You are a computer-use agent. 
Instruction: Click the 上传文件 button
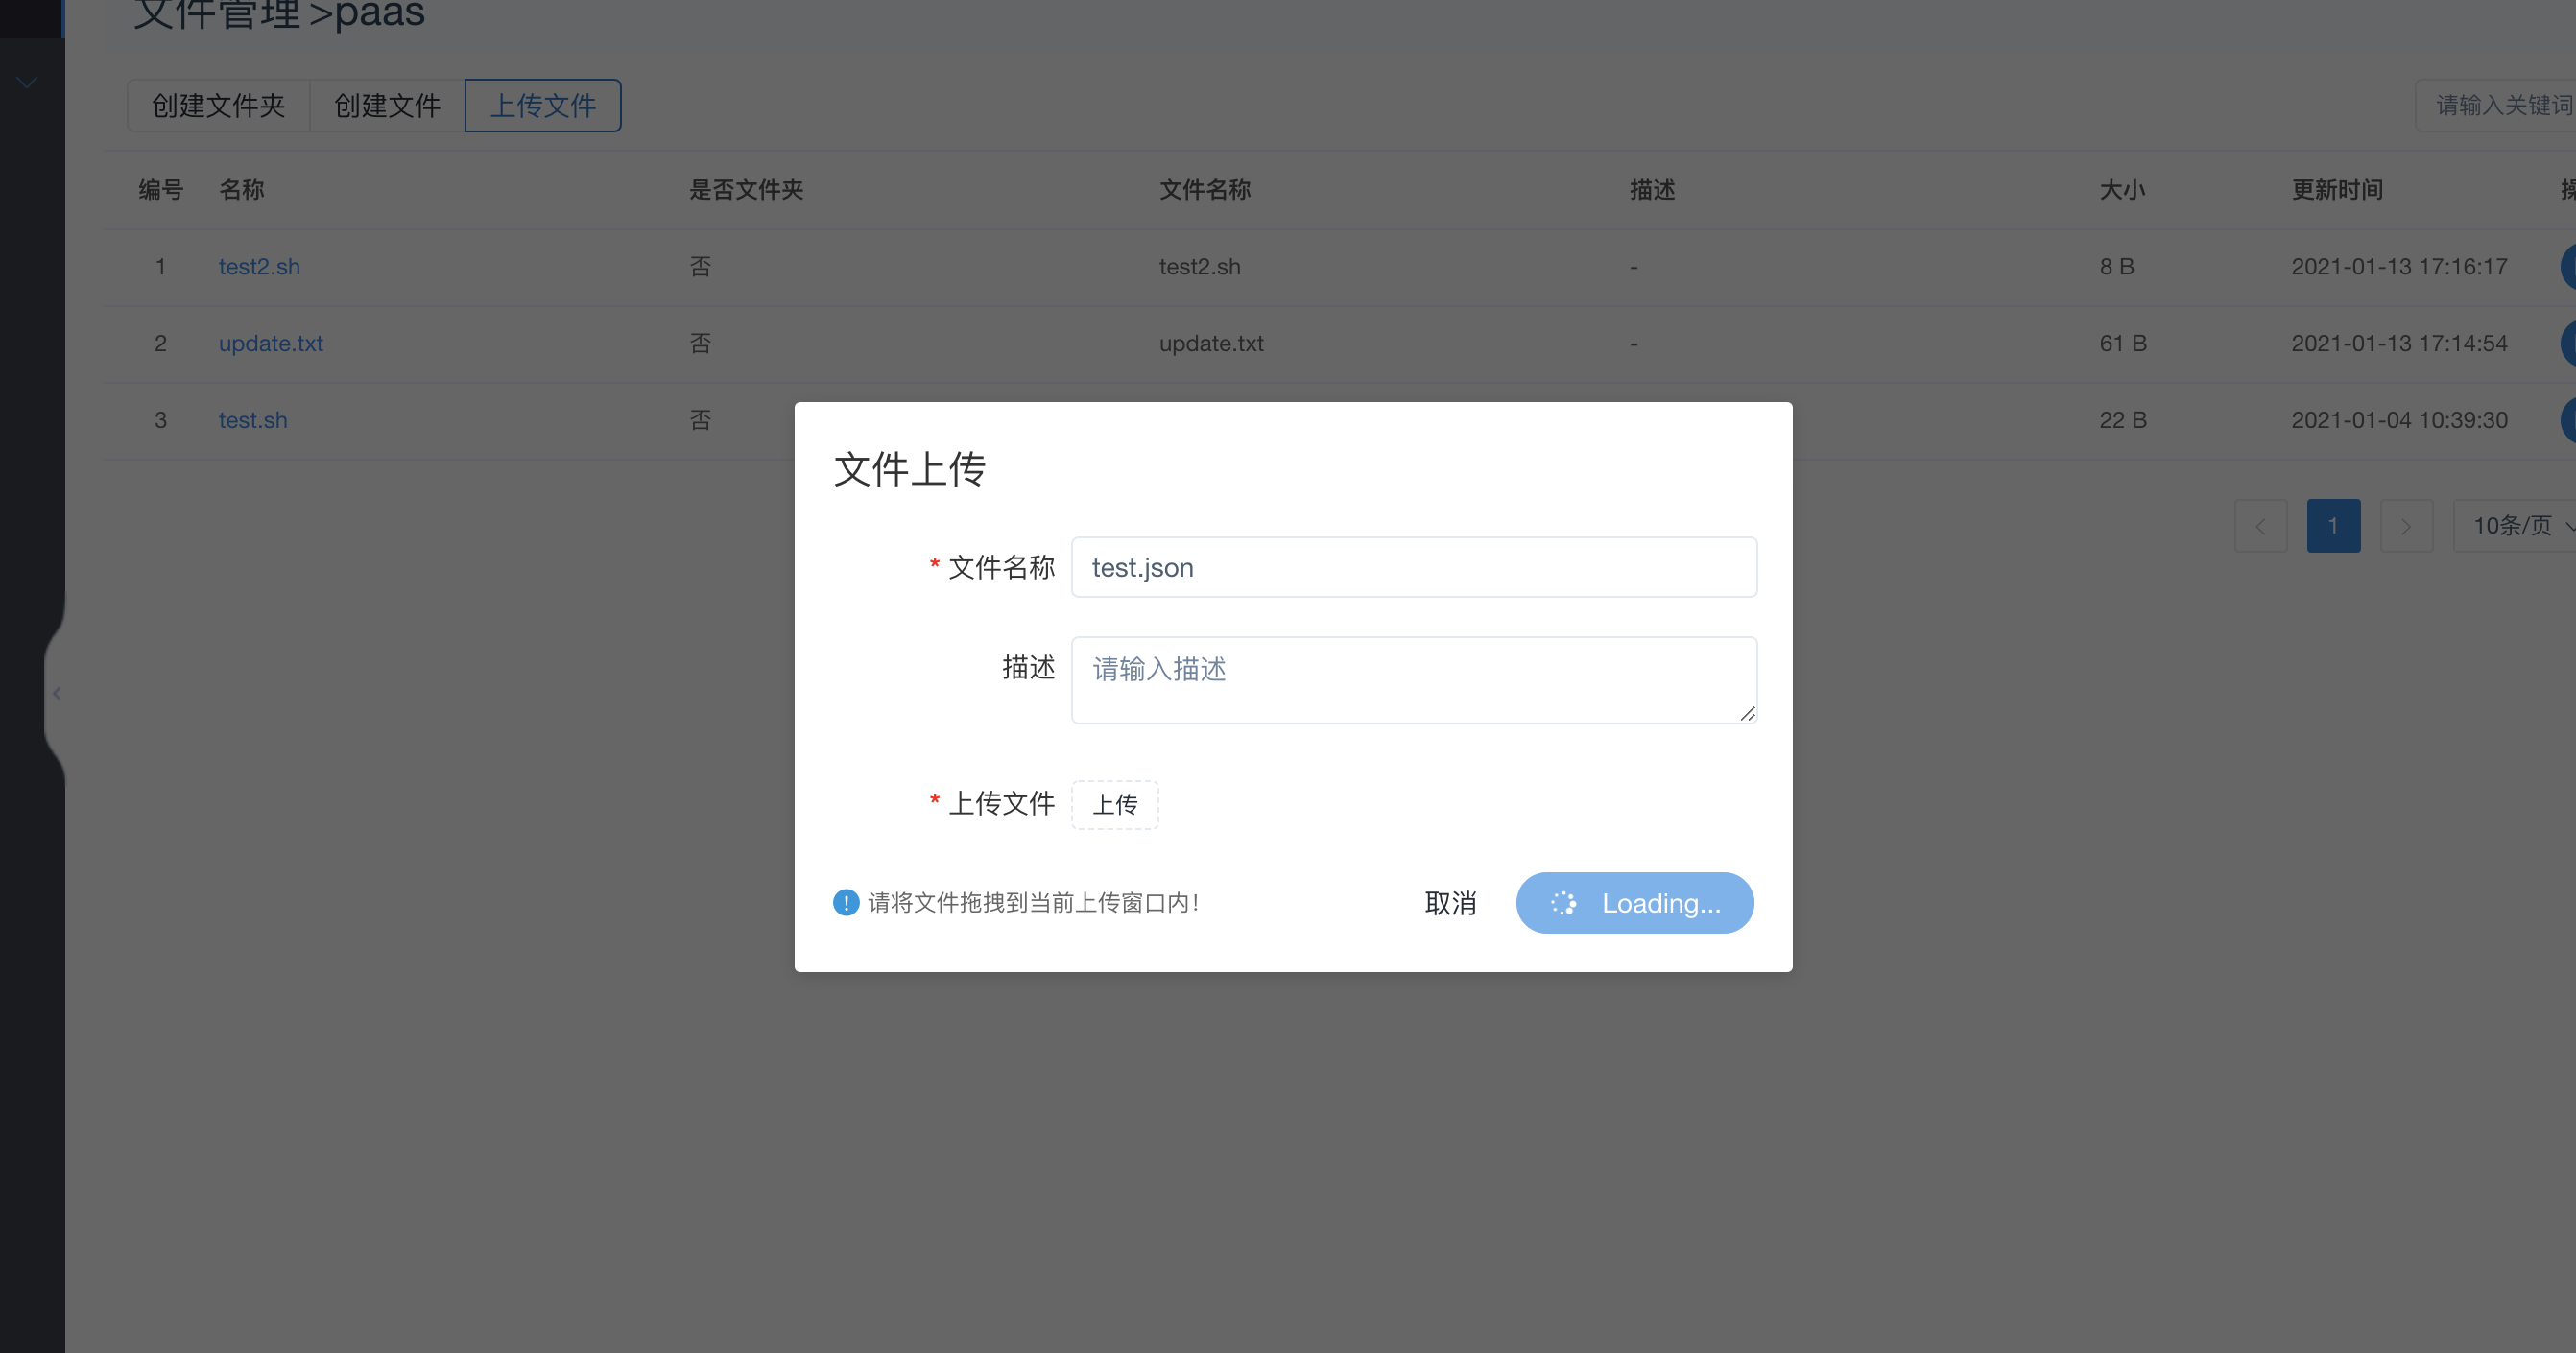tap(543, 105)
